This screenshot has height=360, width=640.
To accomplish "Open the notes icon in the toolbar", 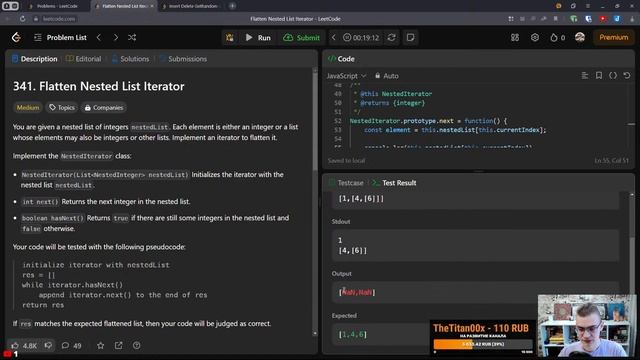I will click(410, 38).
